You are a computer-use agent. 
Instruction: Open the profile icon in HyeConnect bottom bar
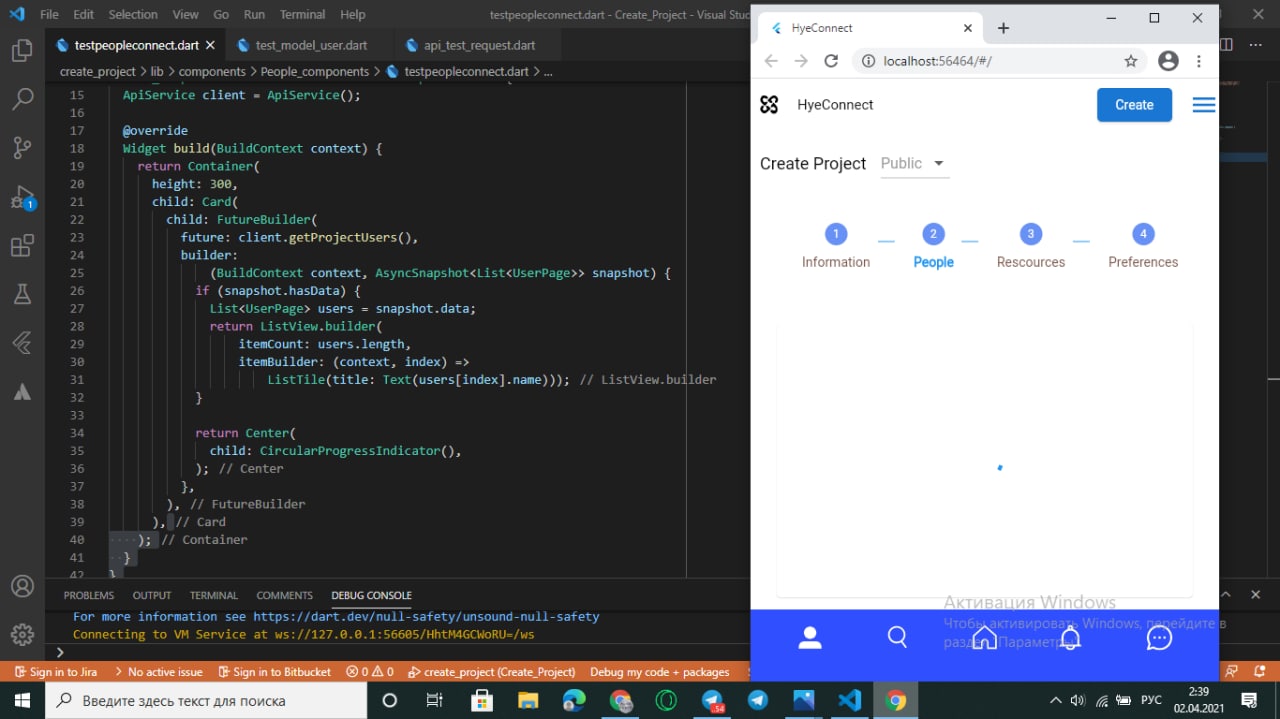pyautogui.click(x=810, y=638)
